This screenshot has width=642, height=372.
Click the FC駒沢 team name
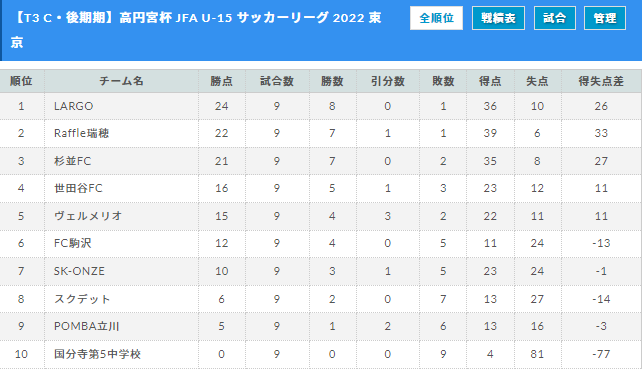[x=72, y=243]
